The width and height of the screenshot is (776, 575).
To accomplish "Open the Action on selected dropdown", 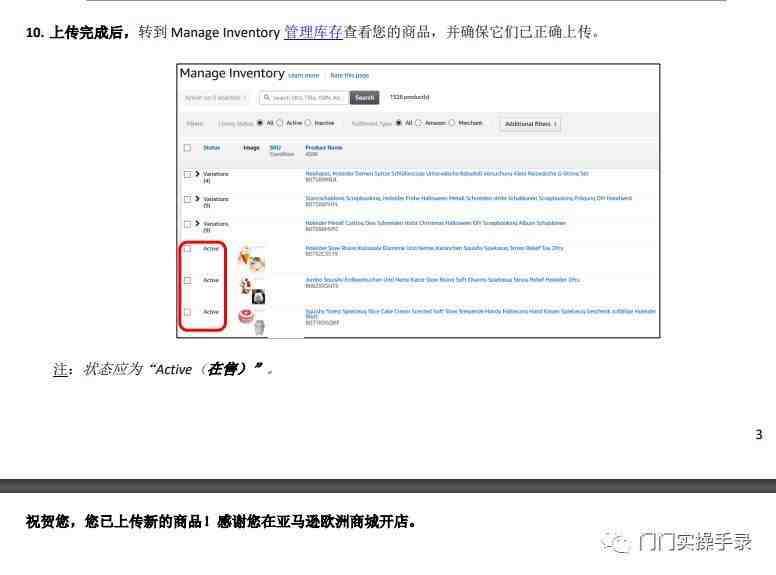I will [x=215, y=97].
